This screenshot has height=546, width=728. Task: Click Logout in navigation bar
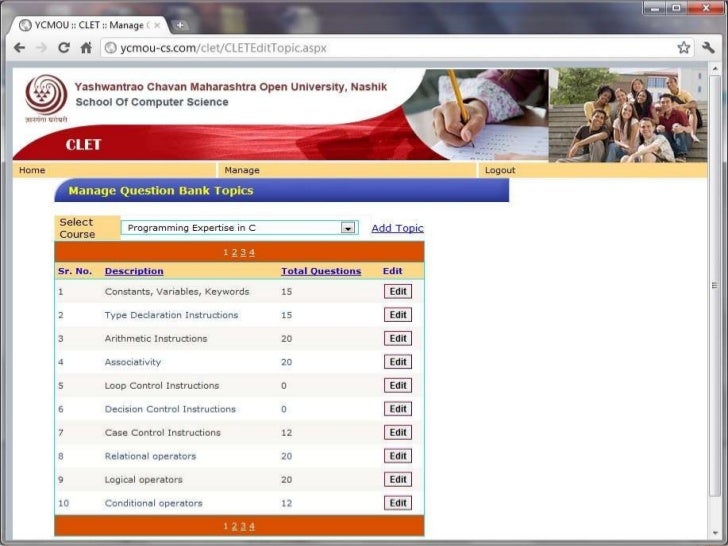point(500,170)
